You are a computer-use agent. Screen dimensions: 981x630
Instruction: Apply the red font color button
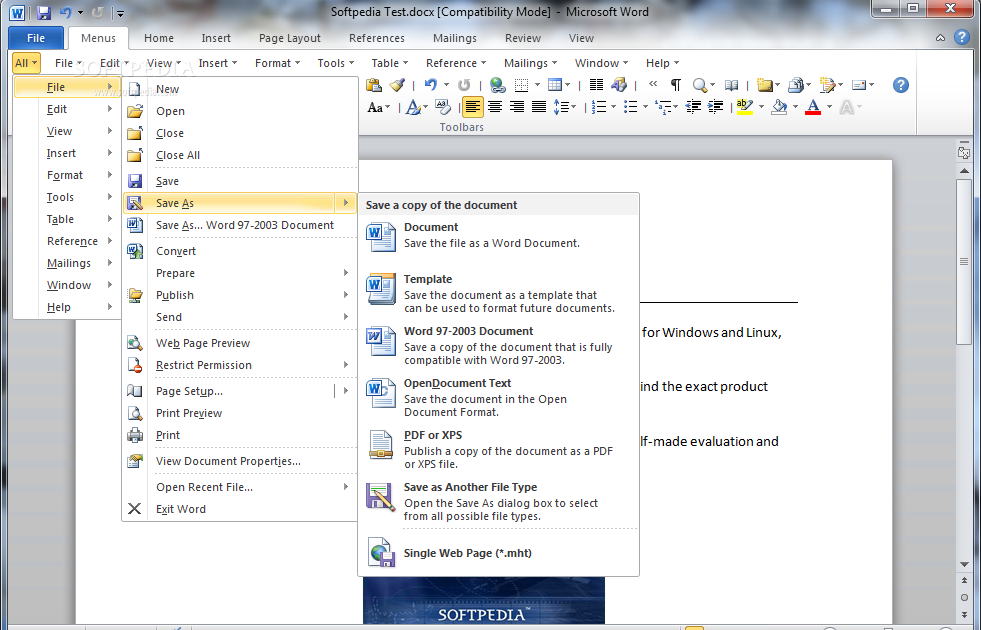(813, 108)
